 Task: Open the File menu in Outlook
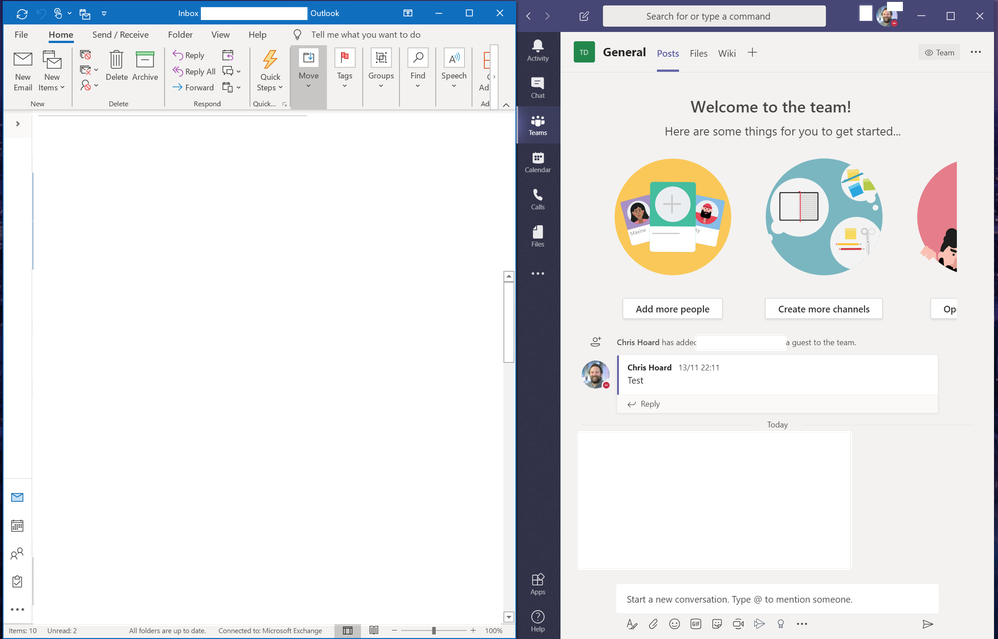(21, 35)
